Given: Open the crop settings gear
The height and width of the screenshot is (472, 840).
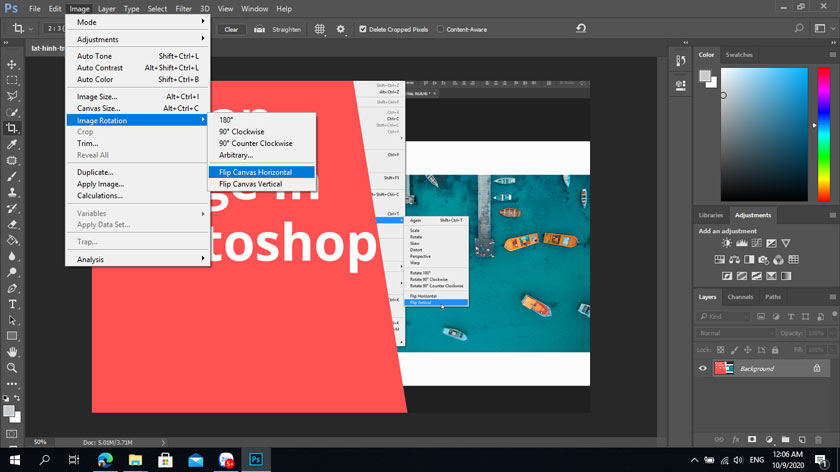Looking at the screenshot, I should [x=341, y=29].
